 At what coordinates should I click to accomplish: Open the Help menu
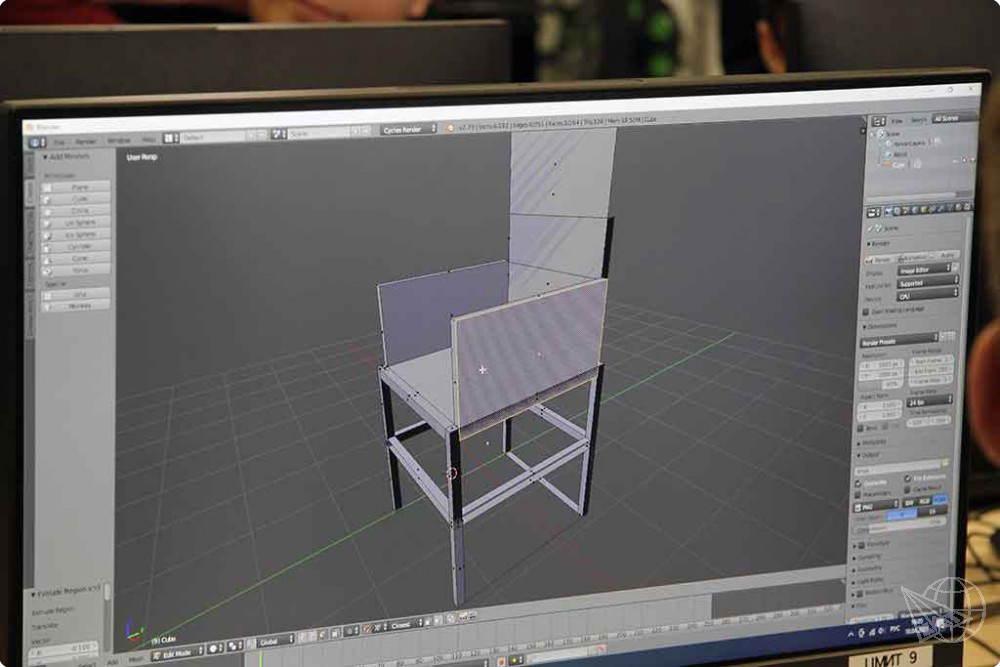[149, 138]
